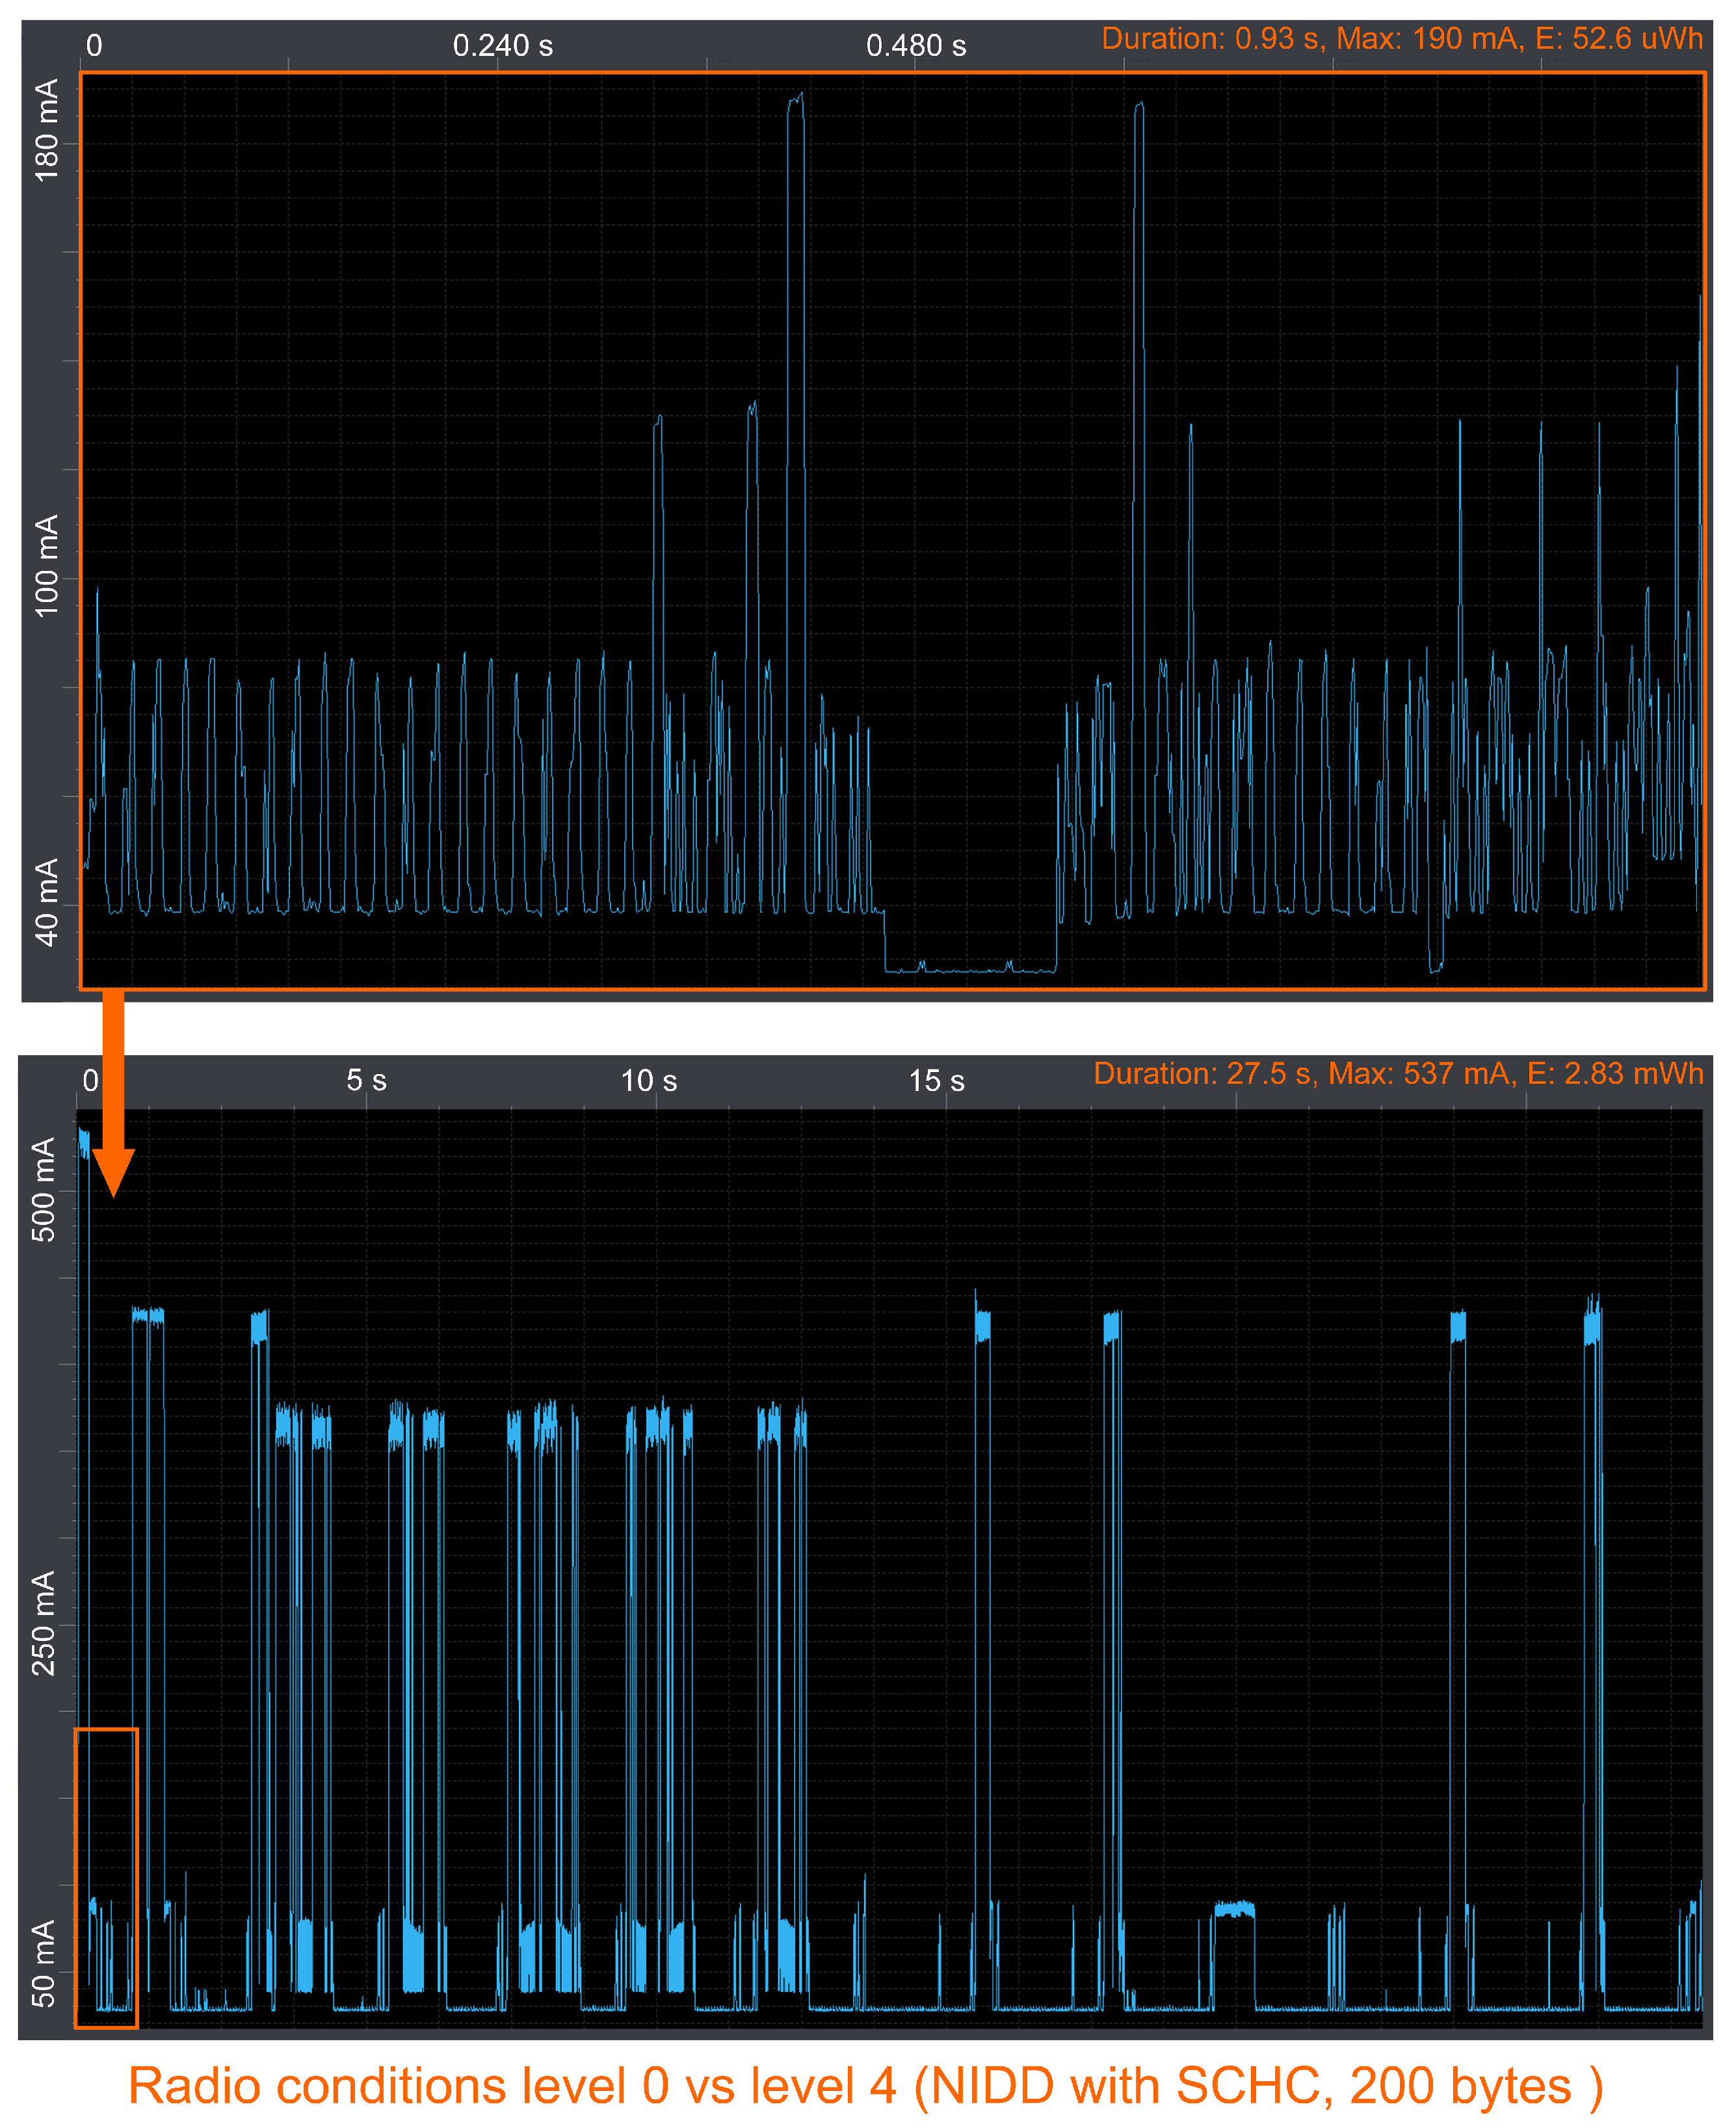Click the 100 mA axis label

click(46, 566)
